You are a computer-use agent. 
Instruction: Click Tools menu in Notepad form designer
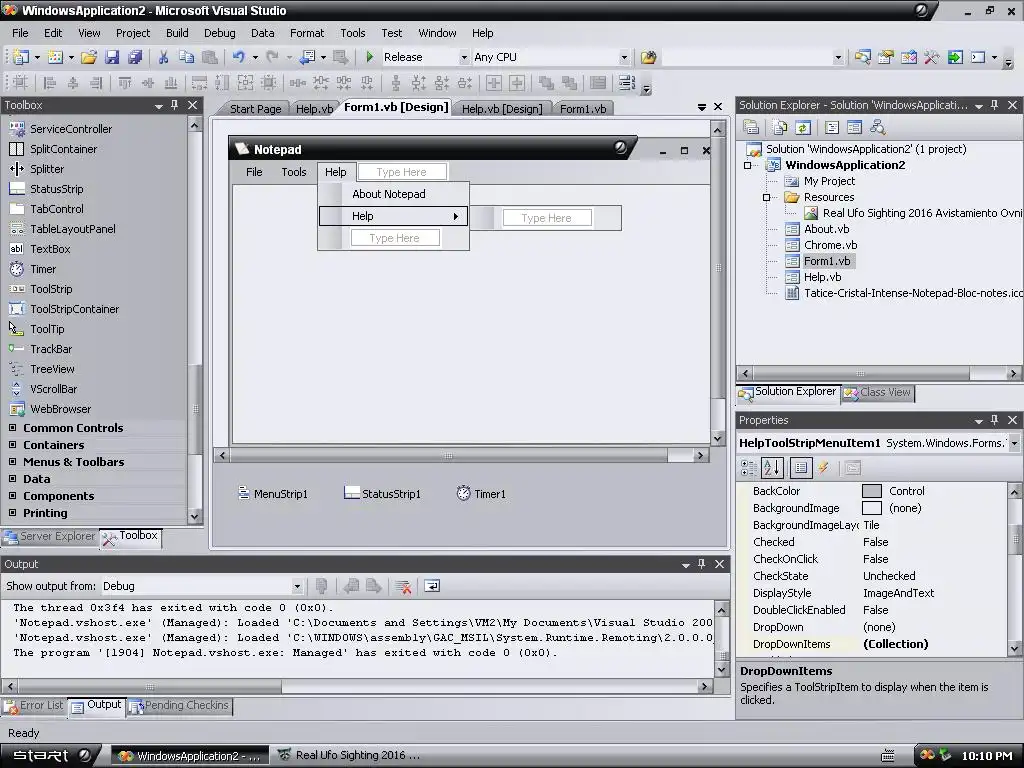[294, 172]
